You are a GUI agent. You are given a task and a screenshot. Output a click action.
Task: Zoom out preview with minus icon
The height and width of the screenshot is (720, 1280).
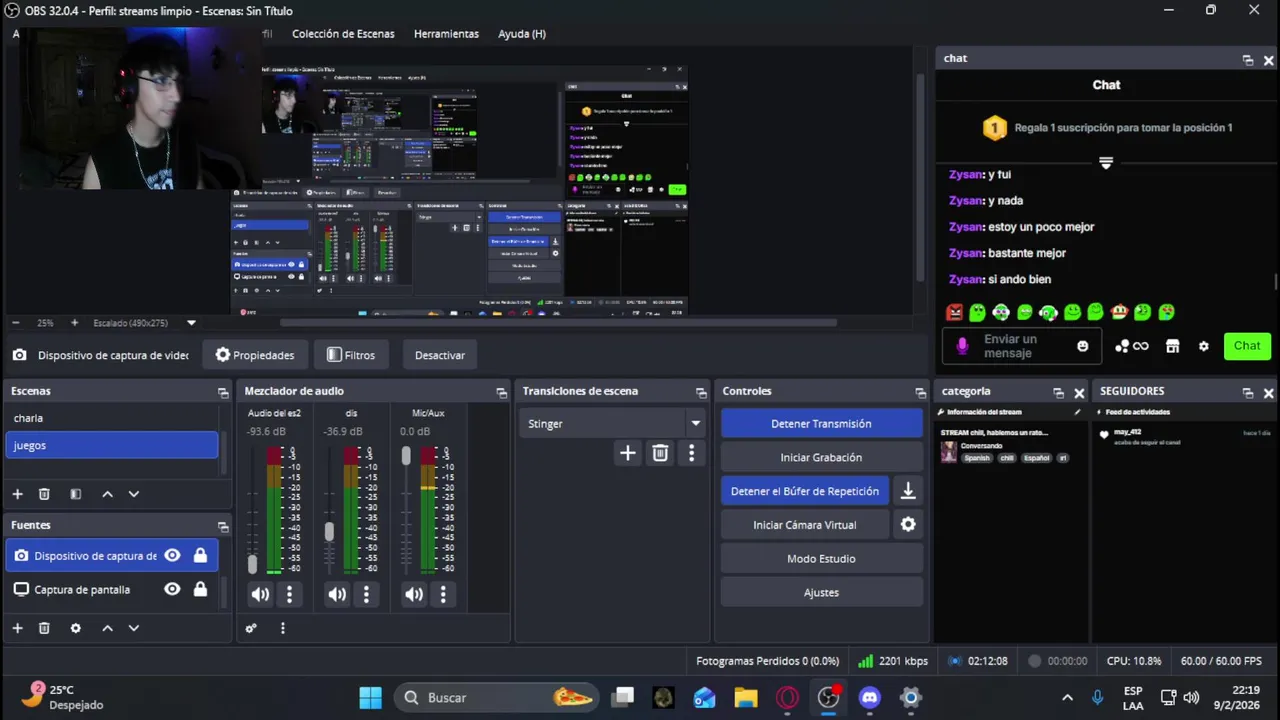tap(15, 323)
